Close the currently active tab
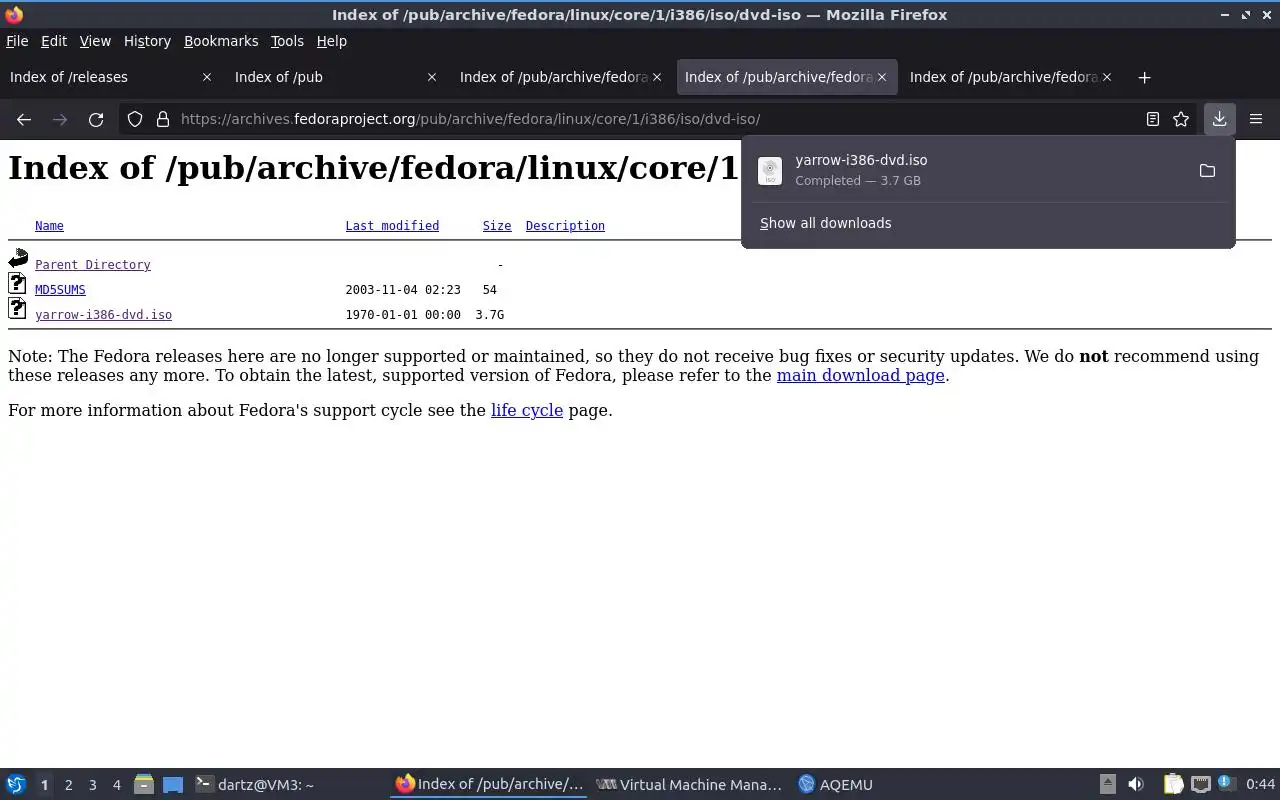This screenshot has width=1280, height=800. pyautogui.click(x=882, y=77)
